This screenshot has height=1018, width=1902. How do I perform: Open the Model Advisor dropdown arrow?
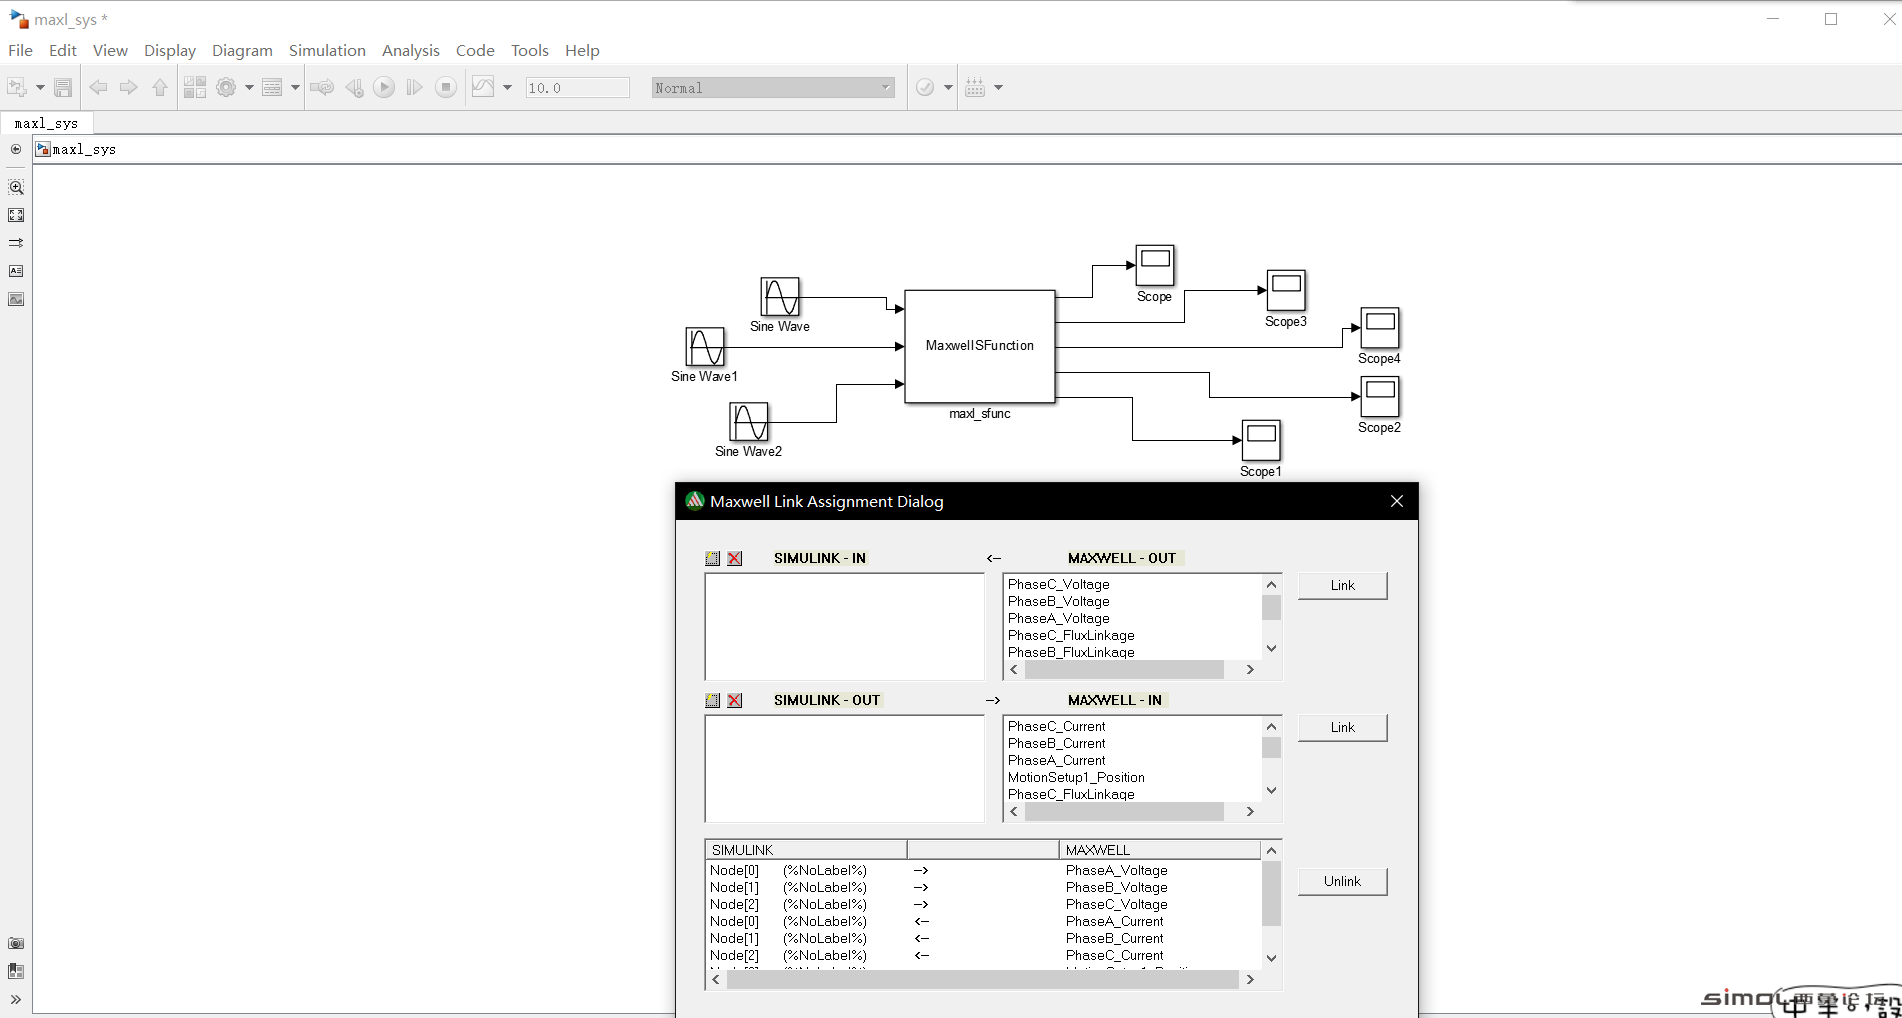click(x=948, y=88)
